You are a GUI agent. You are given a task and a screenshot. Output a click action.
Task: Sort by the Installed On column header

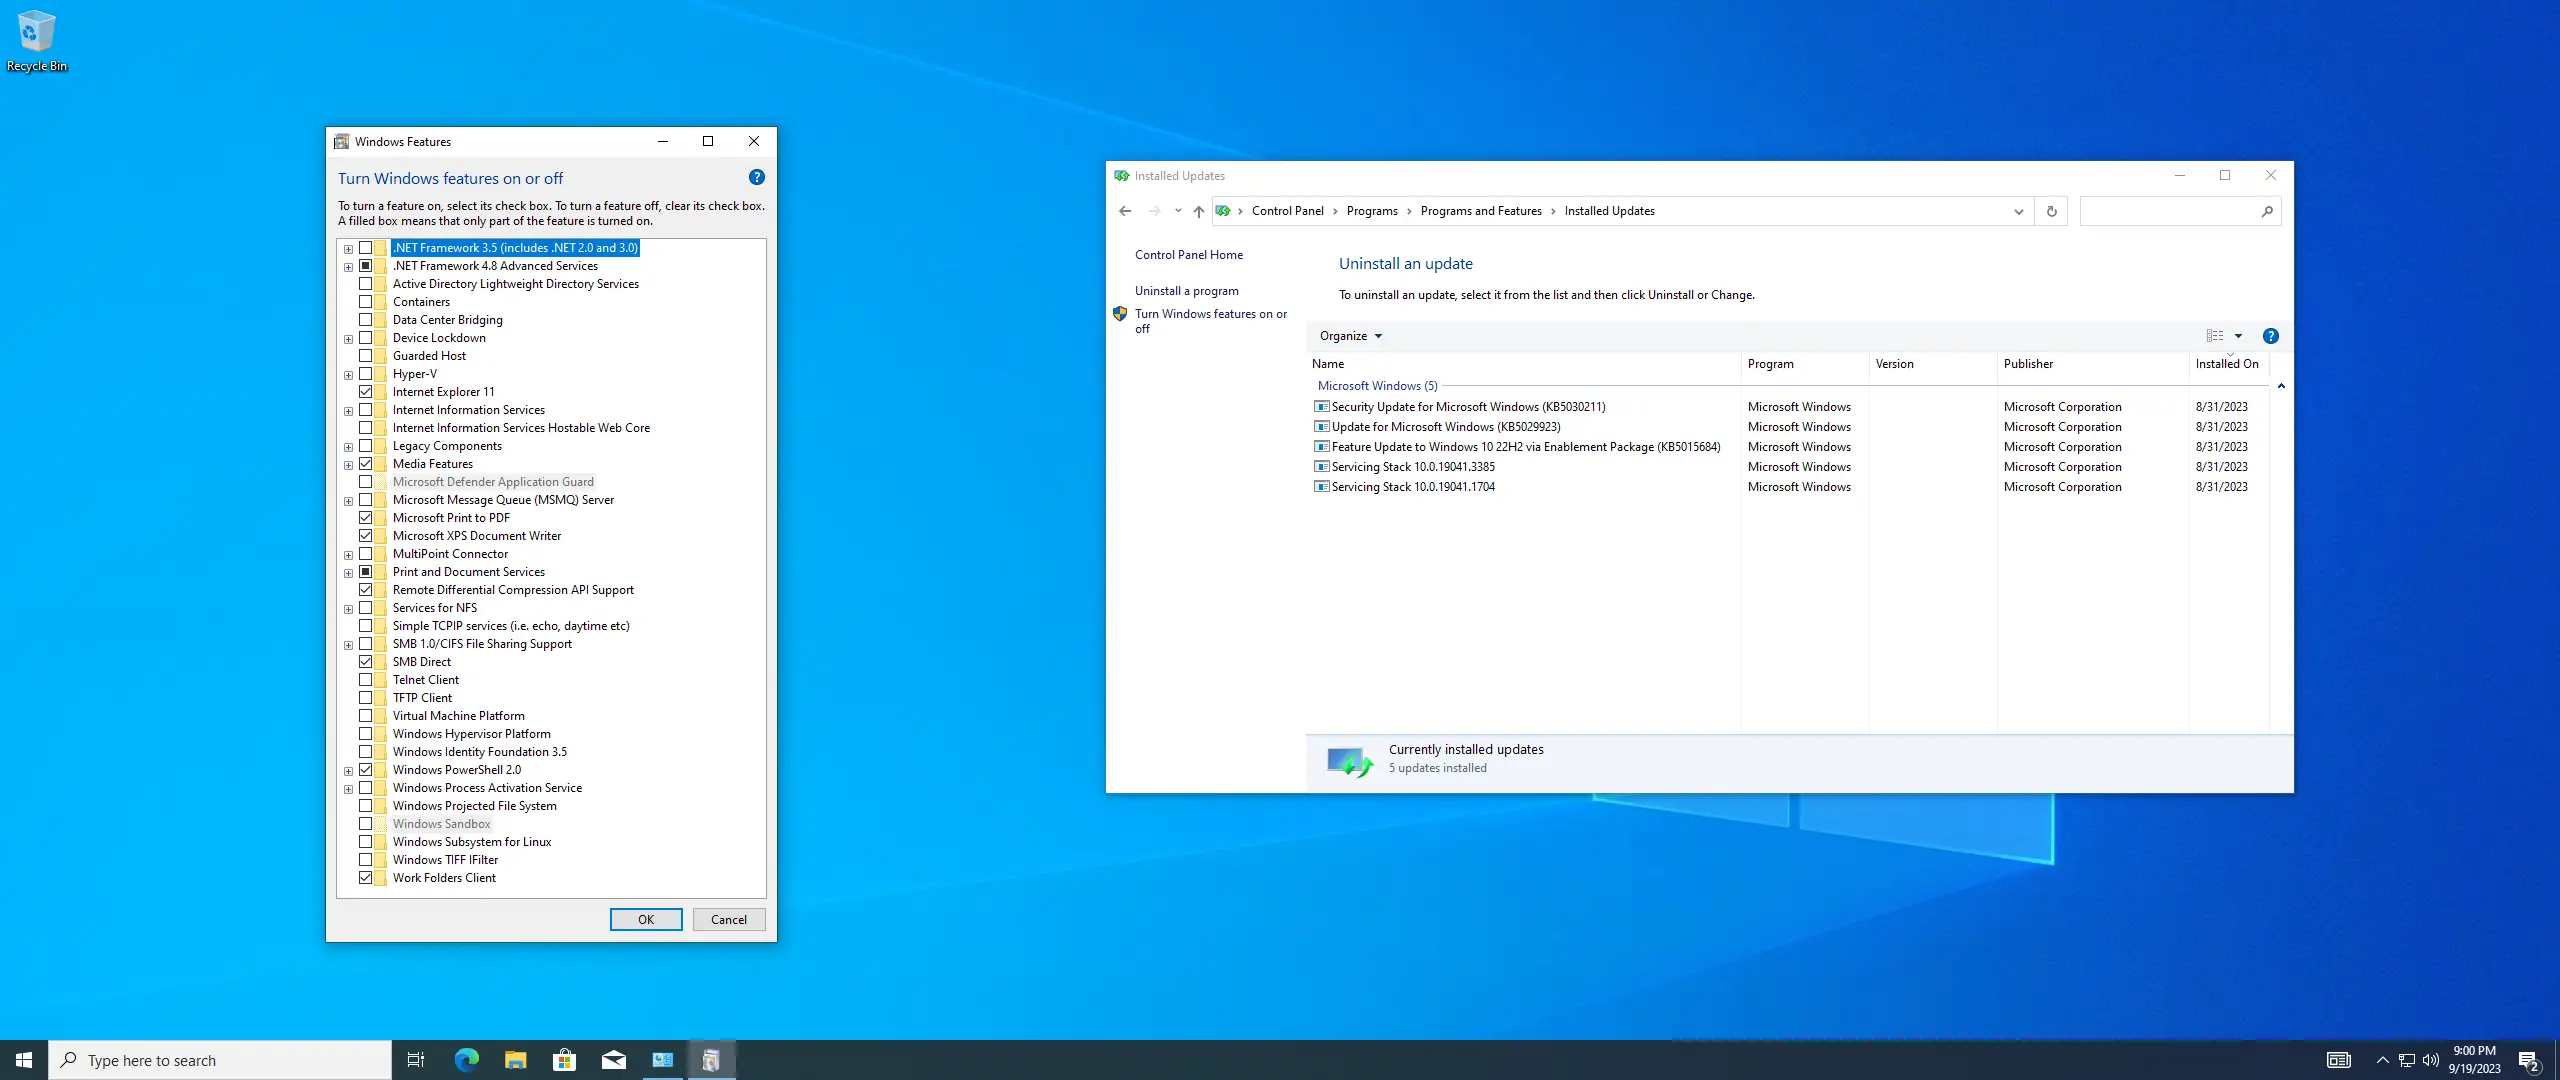(2226, 364)
